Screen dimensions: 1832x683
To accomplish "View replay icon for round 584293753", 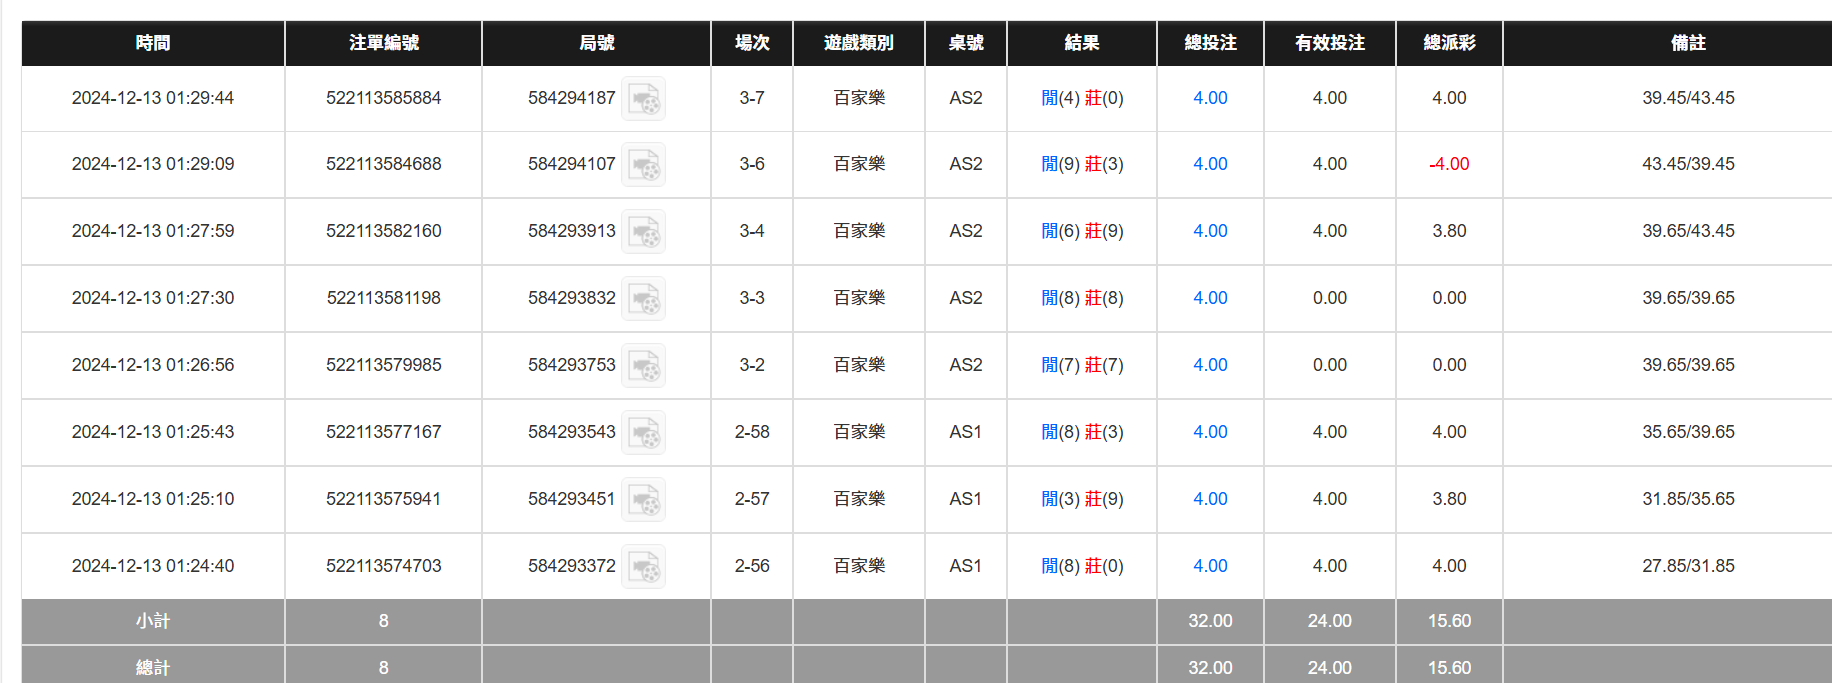I will click(643, 366).
